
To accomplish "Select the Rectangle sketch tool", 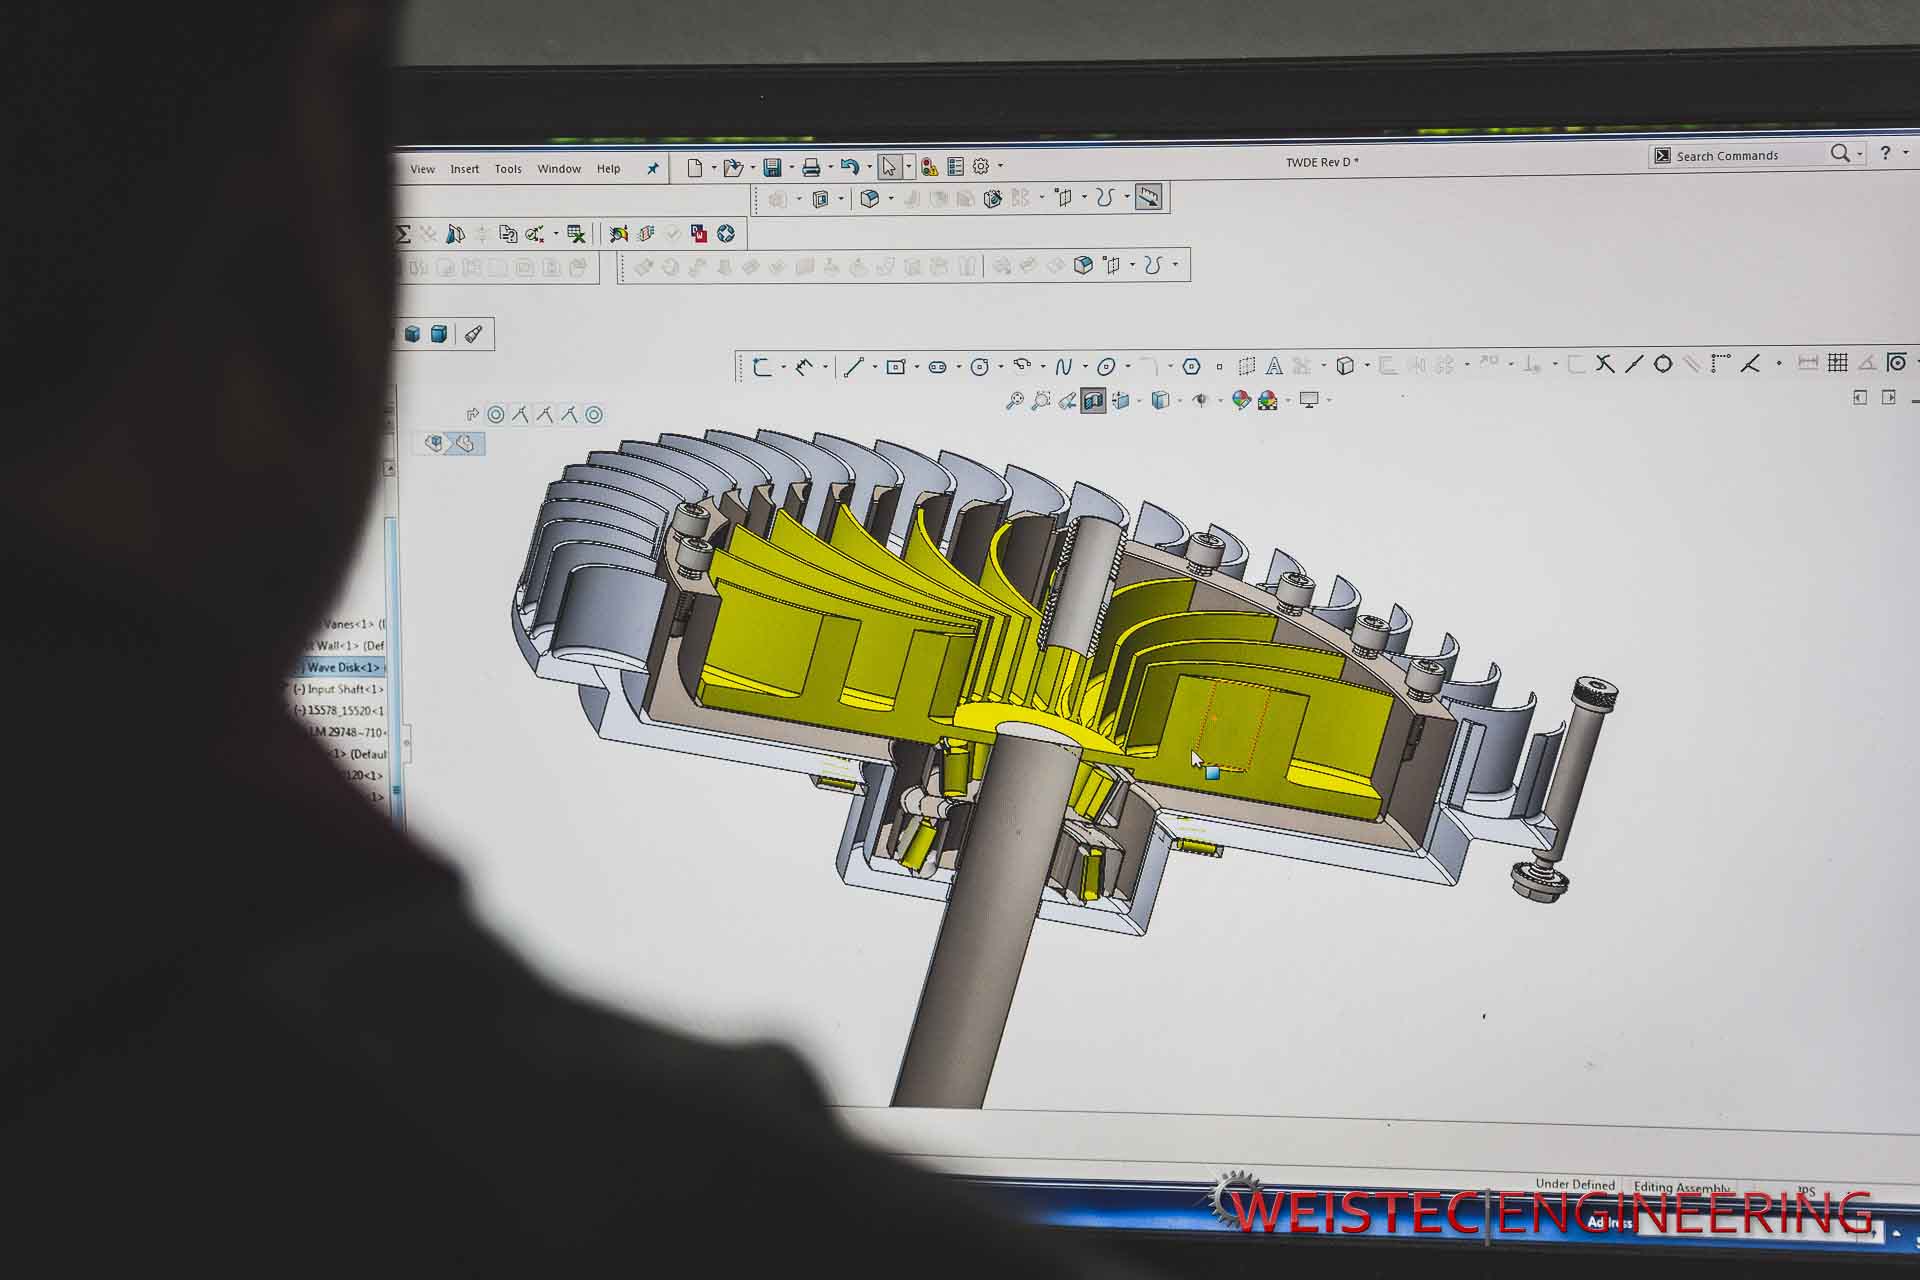I will (x=896, y=367).
